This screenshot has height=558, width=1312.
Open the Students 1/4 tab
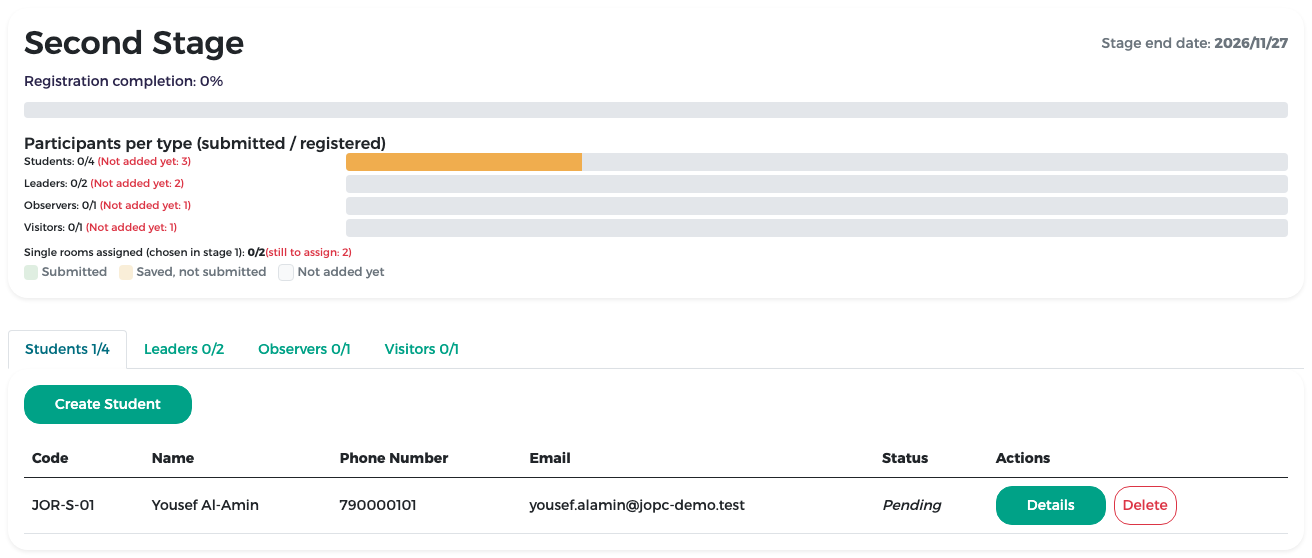click(x=67, y=349)
